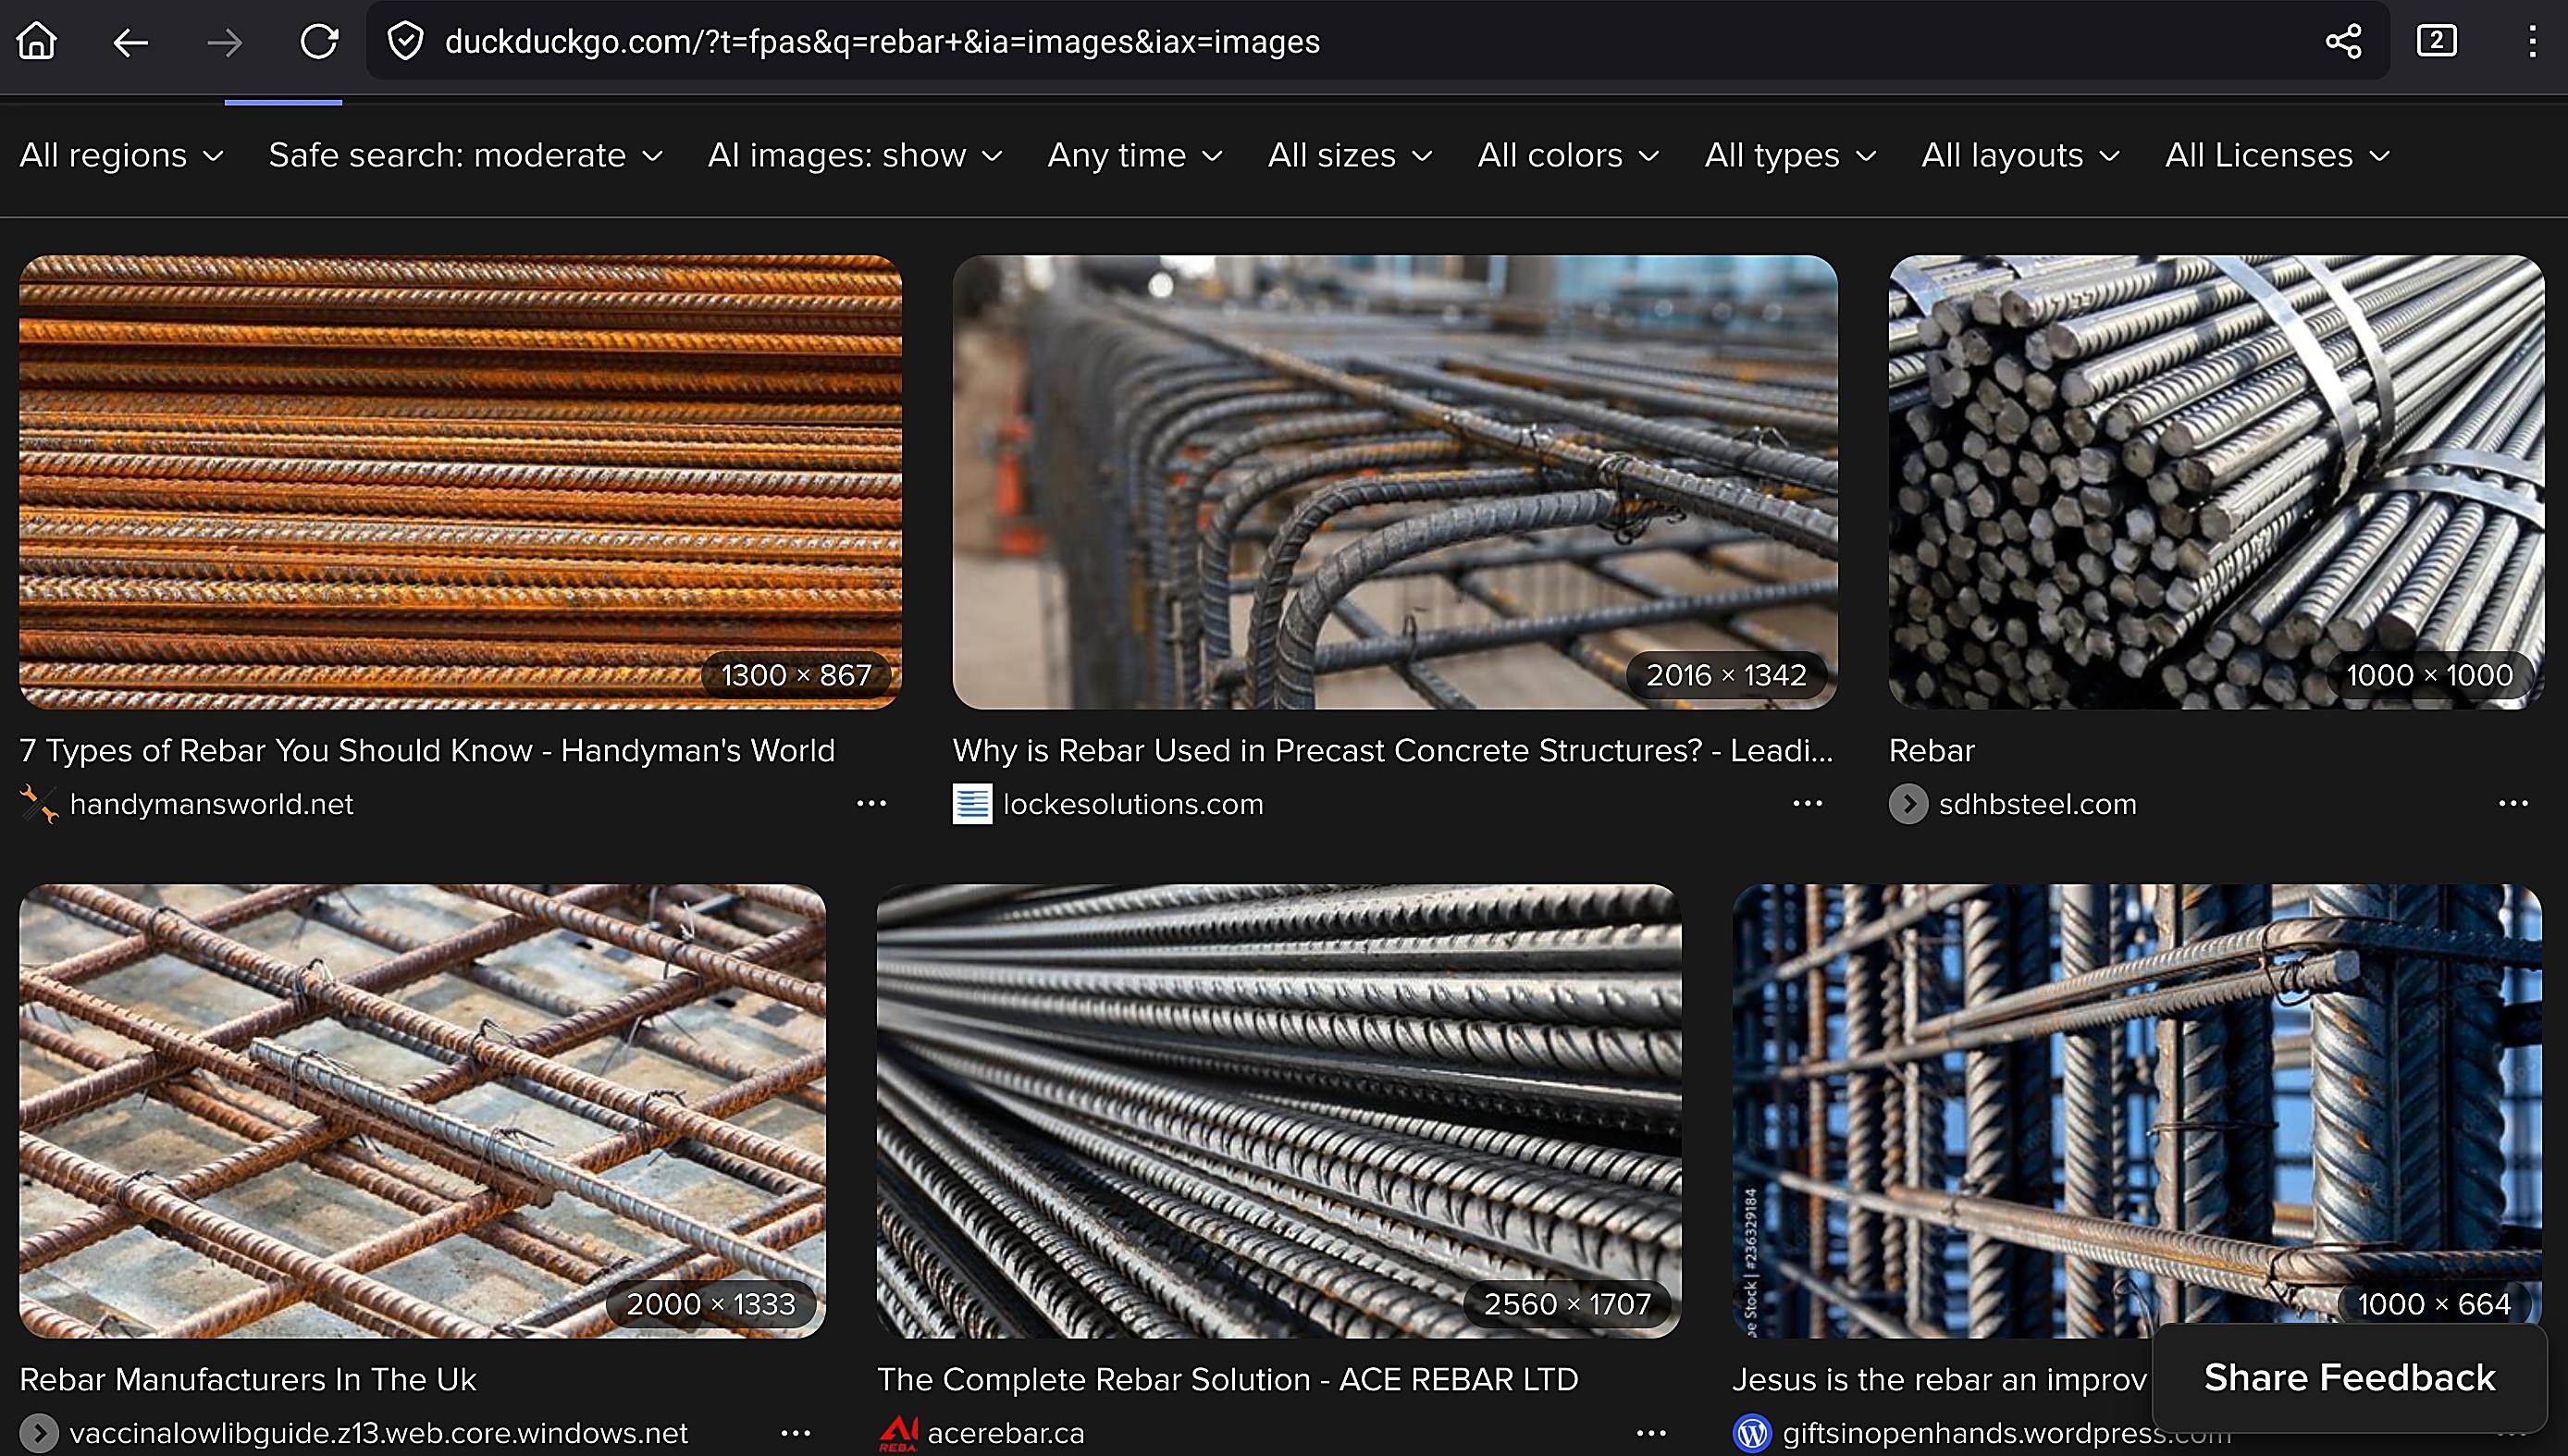2568x1456 pixels.
Task: Reload the current page
Action: 319,41
